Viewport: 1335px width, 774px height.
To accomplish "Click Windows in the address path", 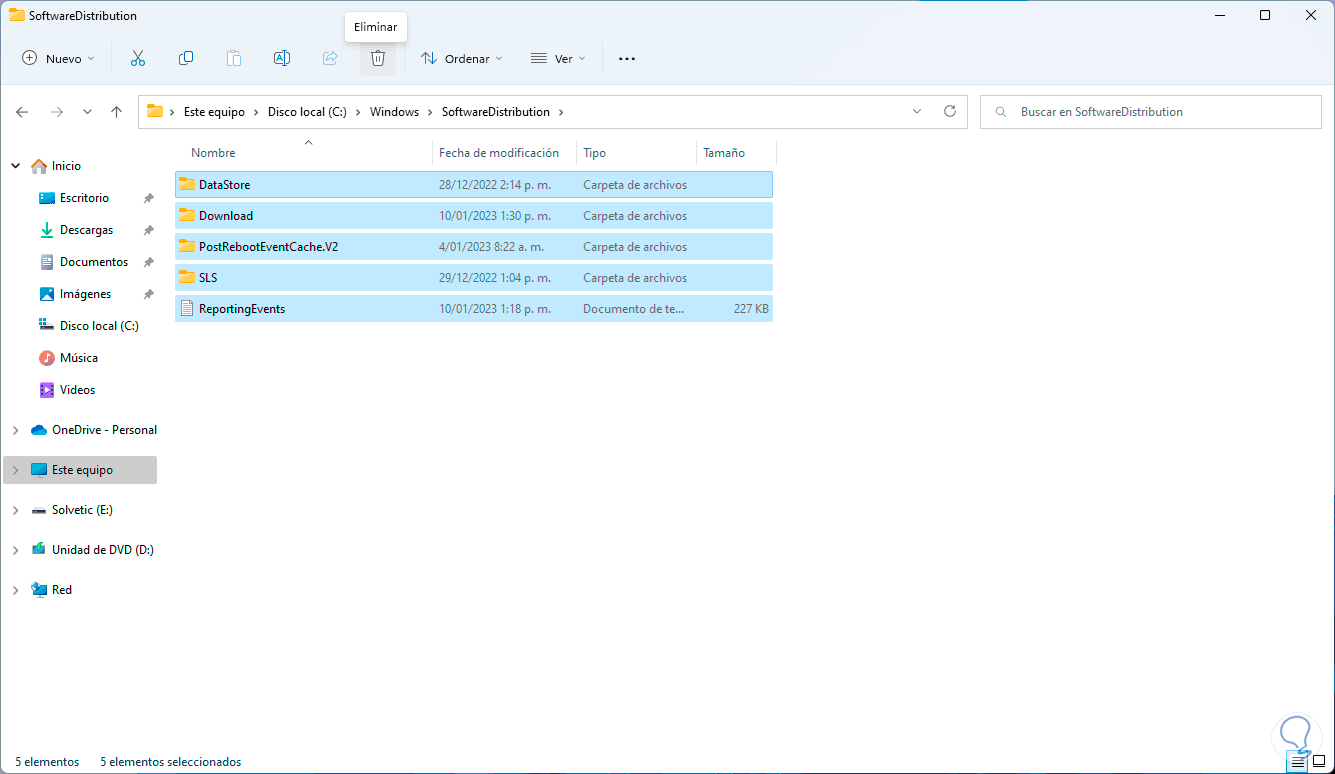I will [394, 112].
